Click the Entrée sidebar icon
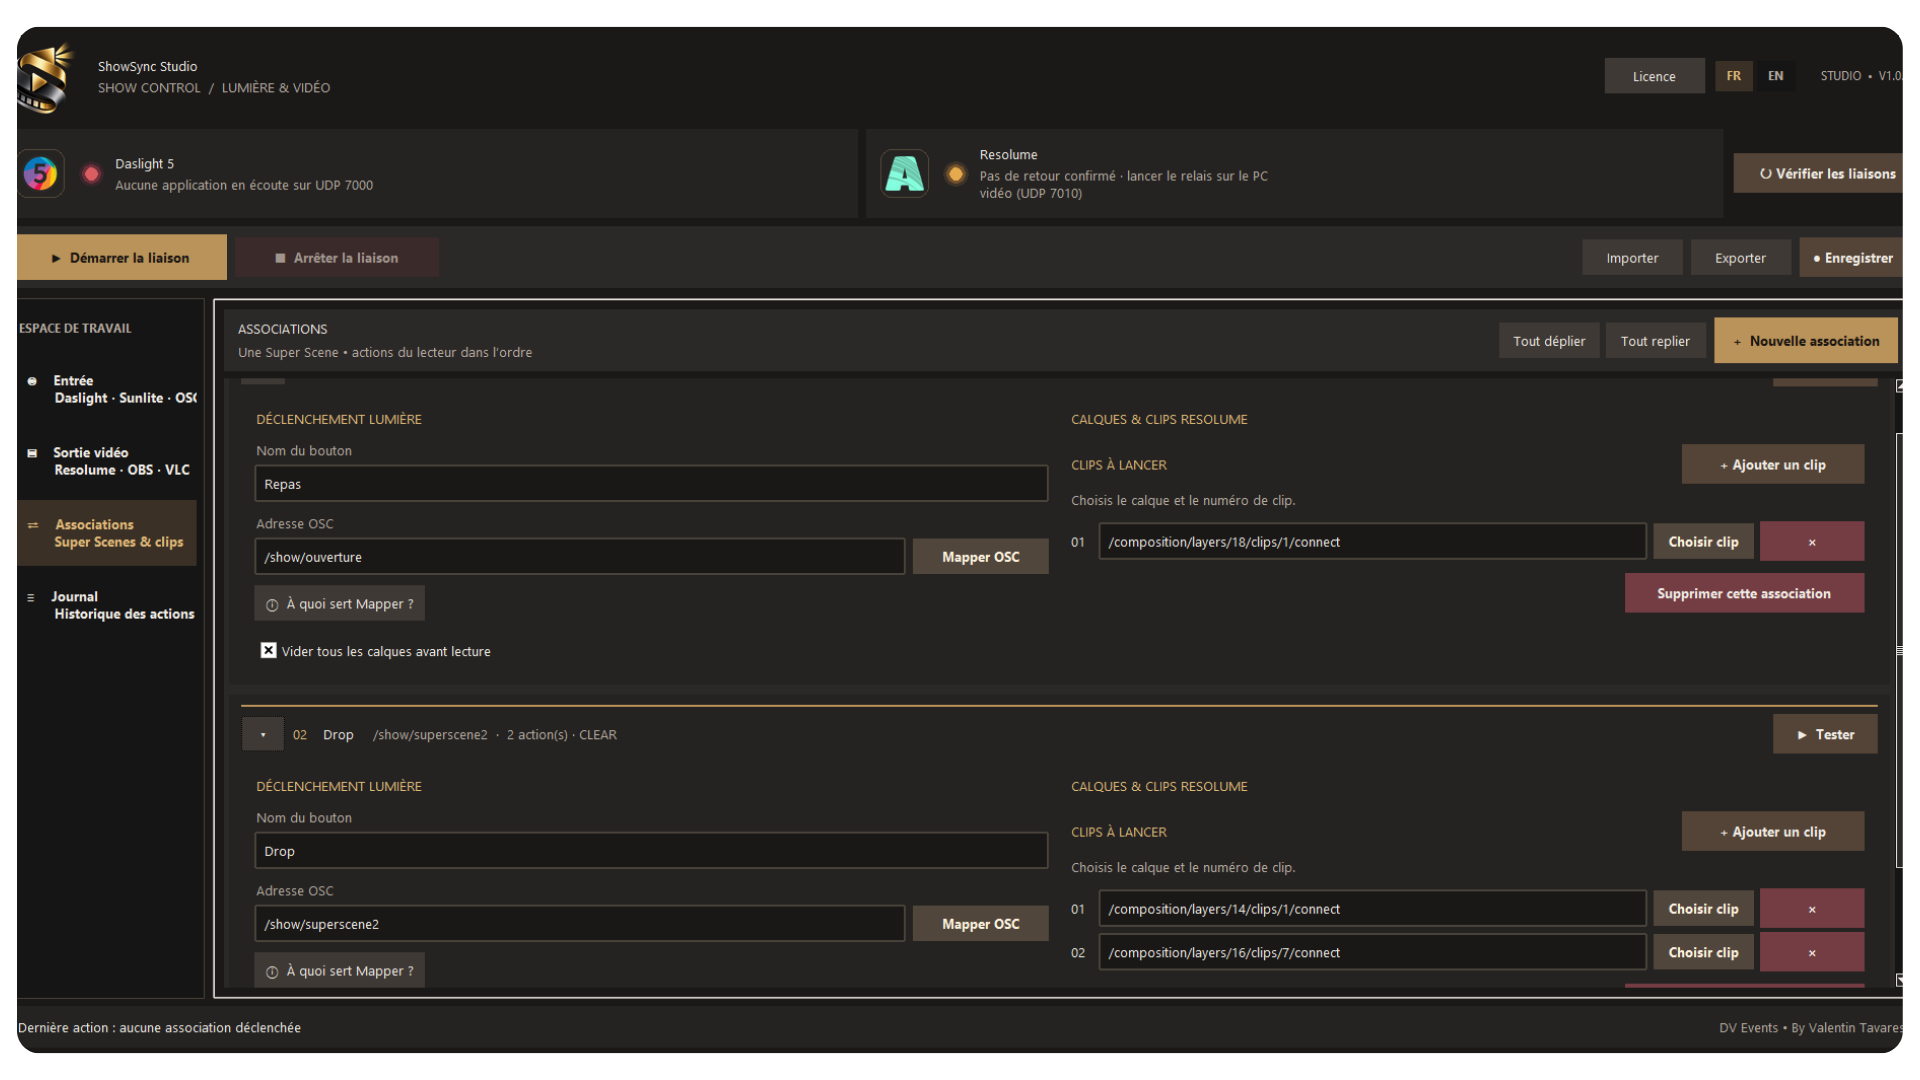 [x=32, y=381]
